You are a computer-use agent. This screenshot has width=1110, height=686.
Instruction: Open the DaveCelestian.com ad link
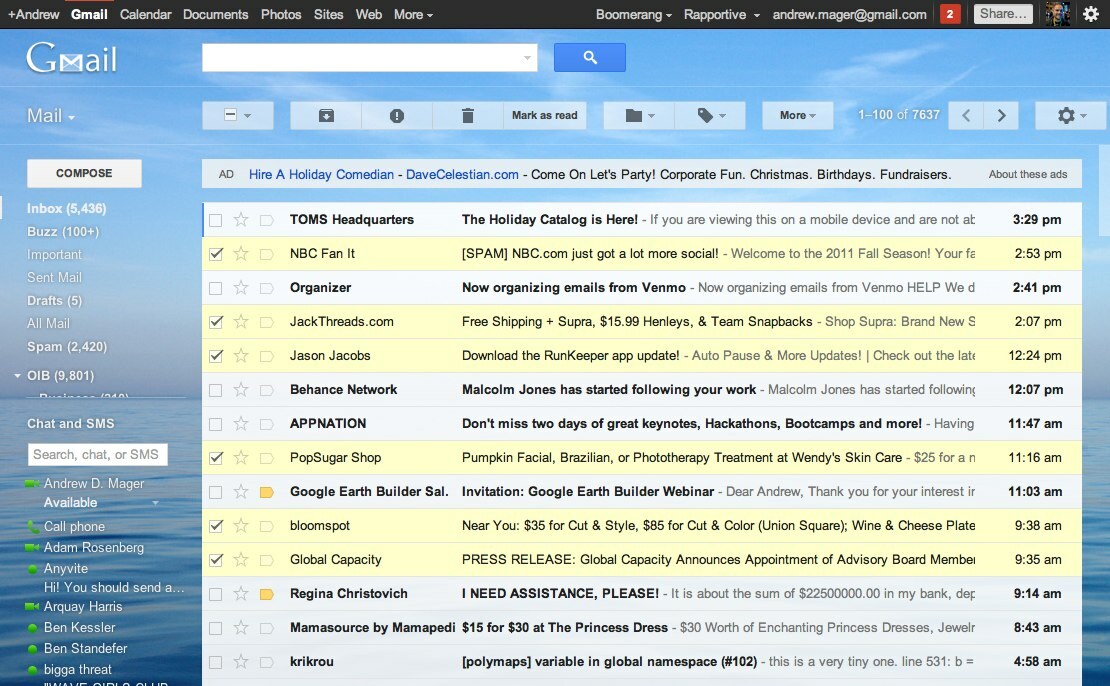click(461, 174)
